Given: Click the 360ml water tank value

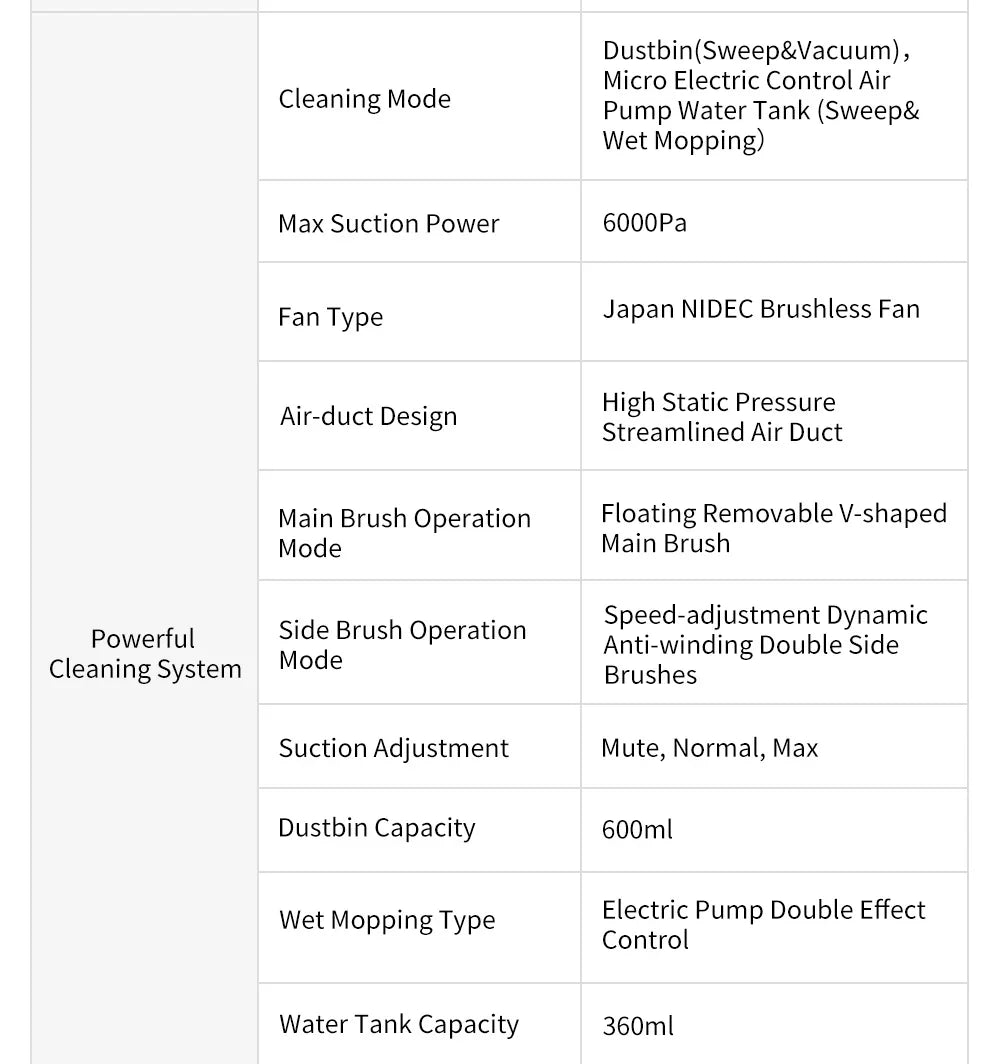Looking at the screenshot, I should coord(638,1025).
